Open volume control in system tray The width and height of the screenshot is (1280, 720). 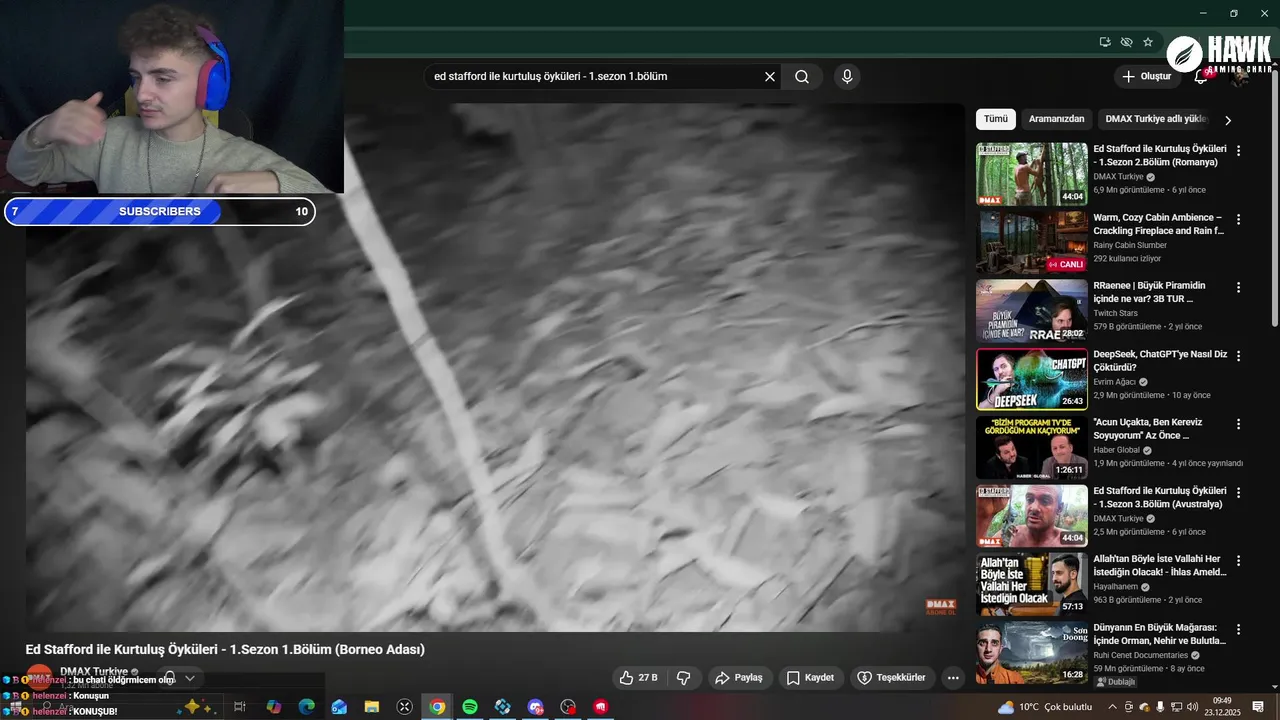click(1192, 707)
